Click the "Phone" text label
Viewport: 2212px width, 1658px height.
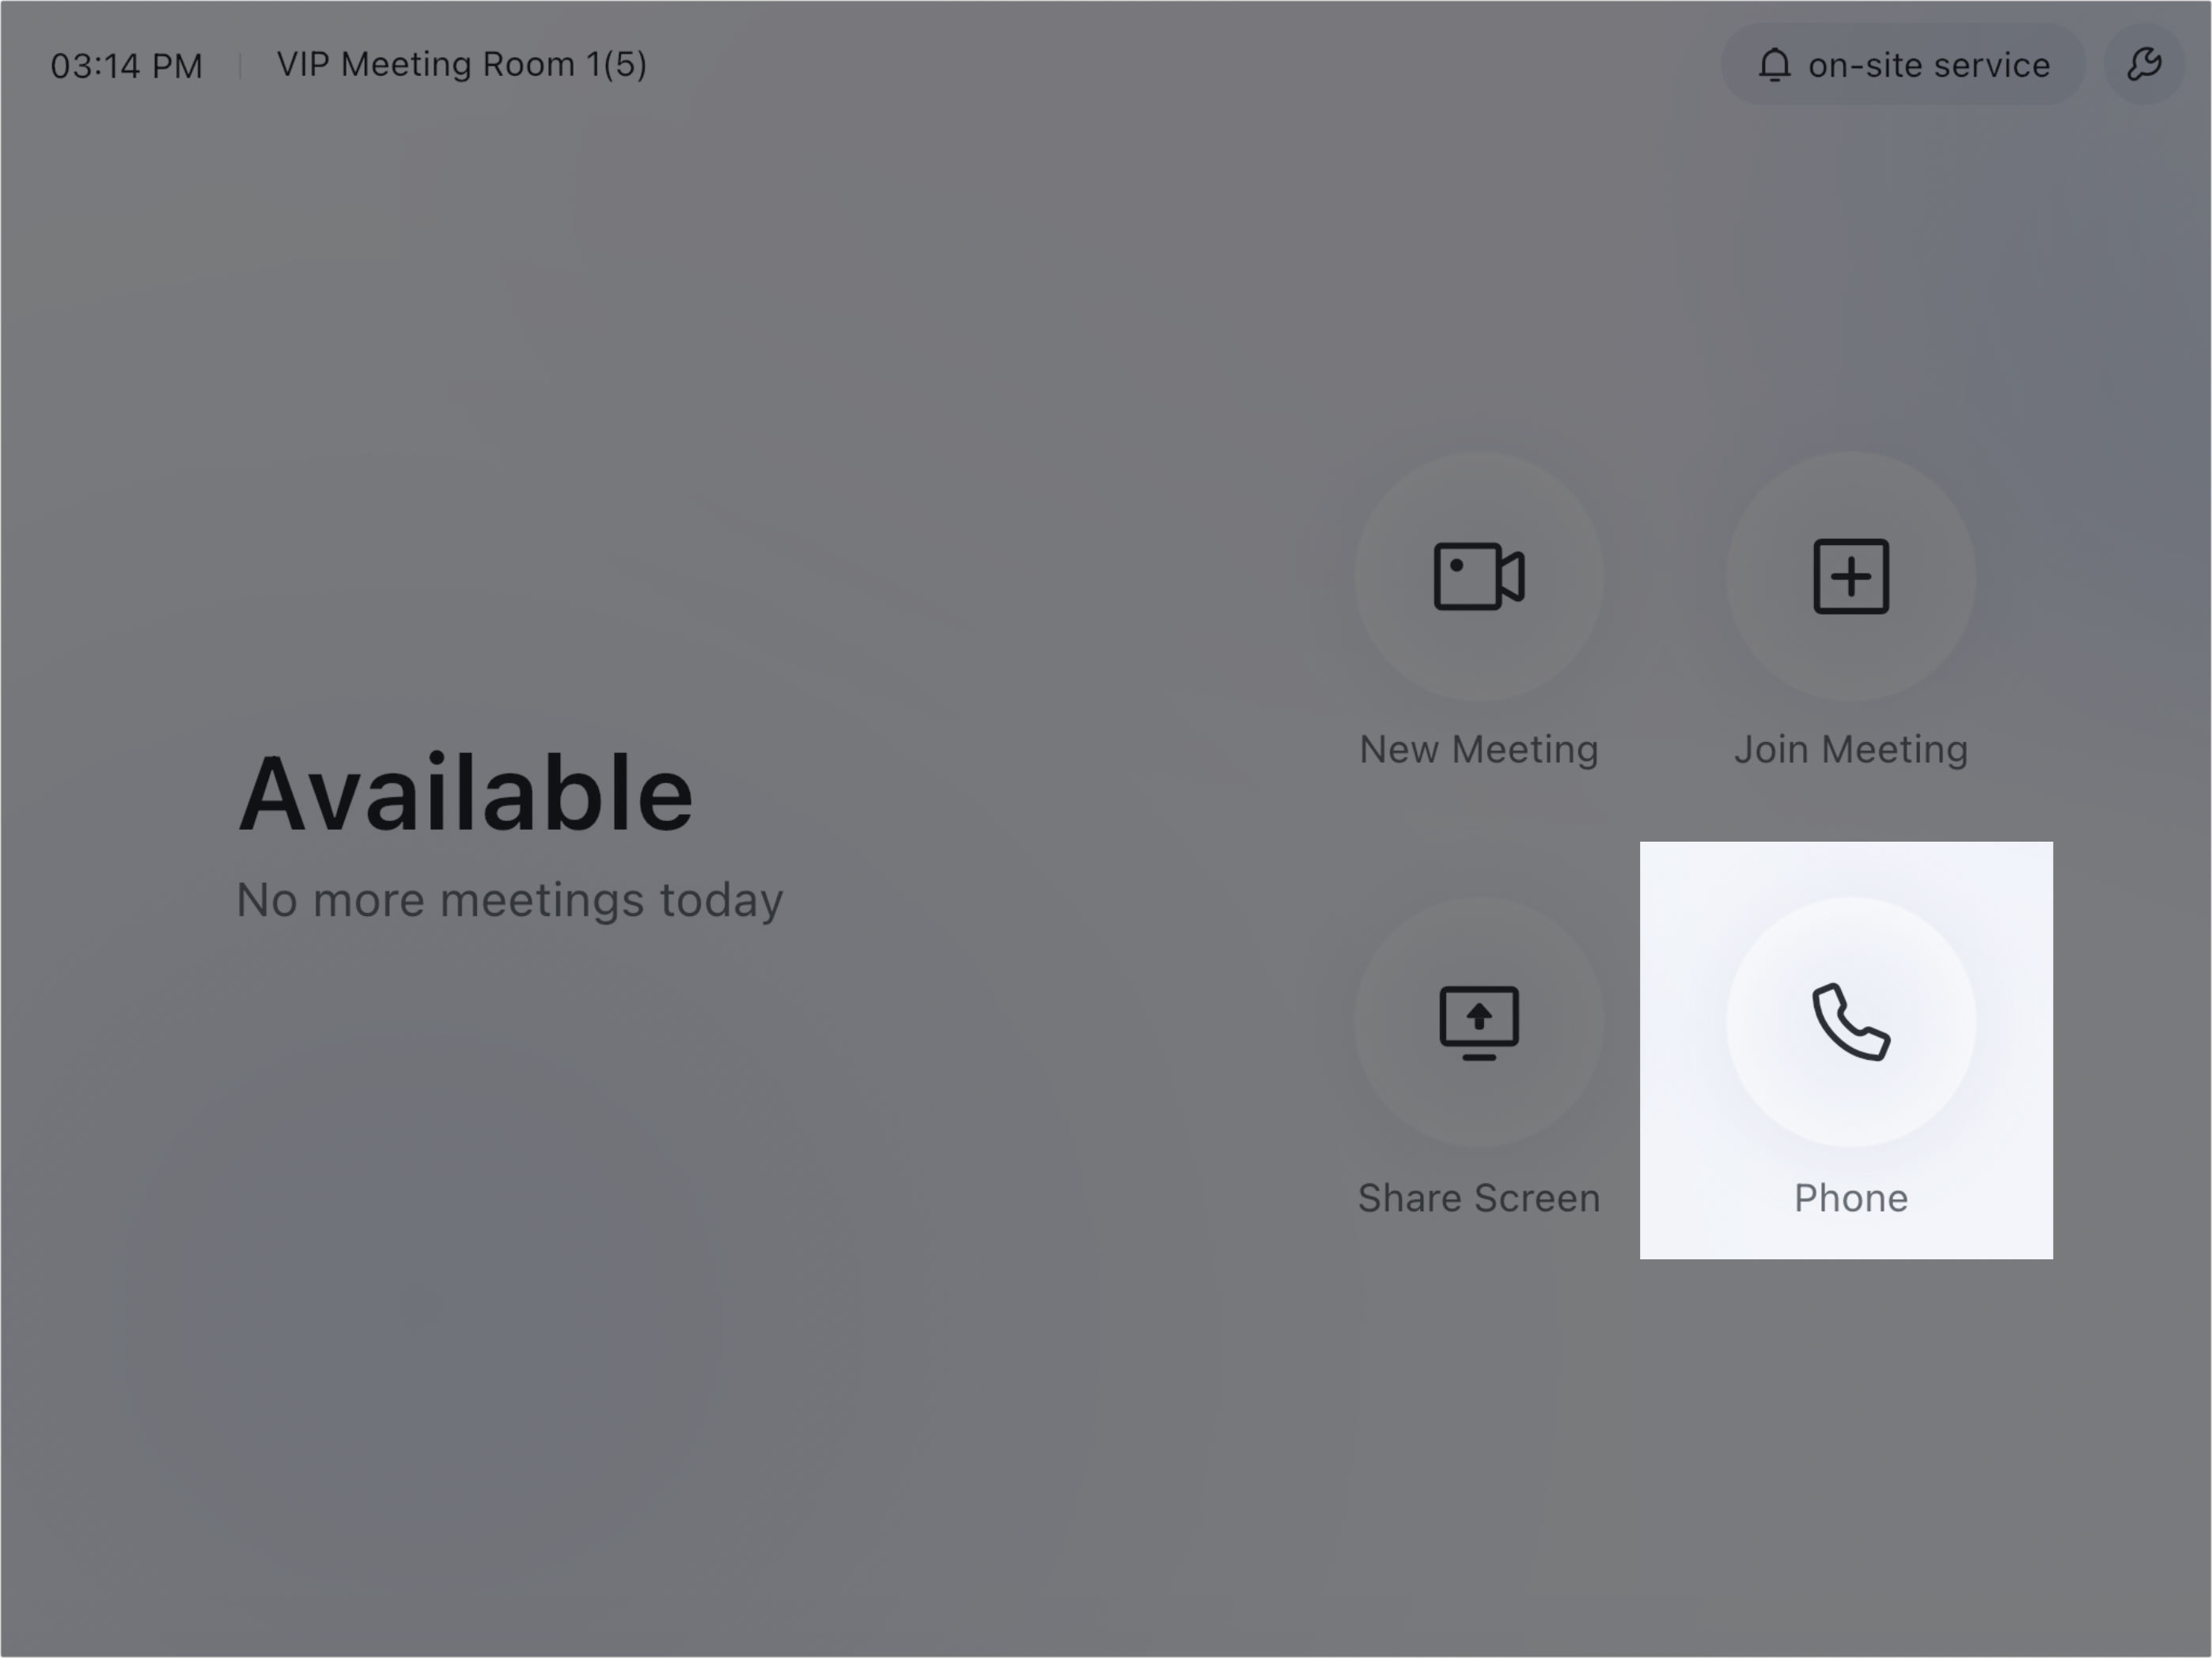click(x=1851, y=1198)
